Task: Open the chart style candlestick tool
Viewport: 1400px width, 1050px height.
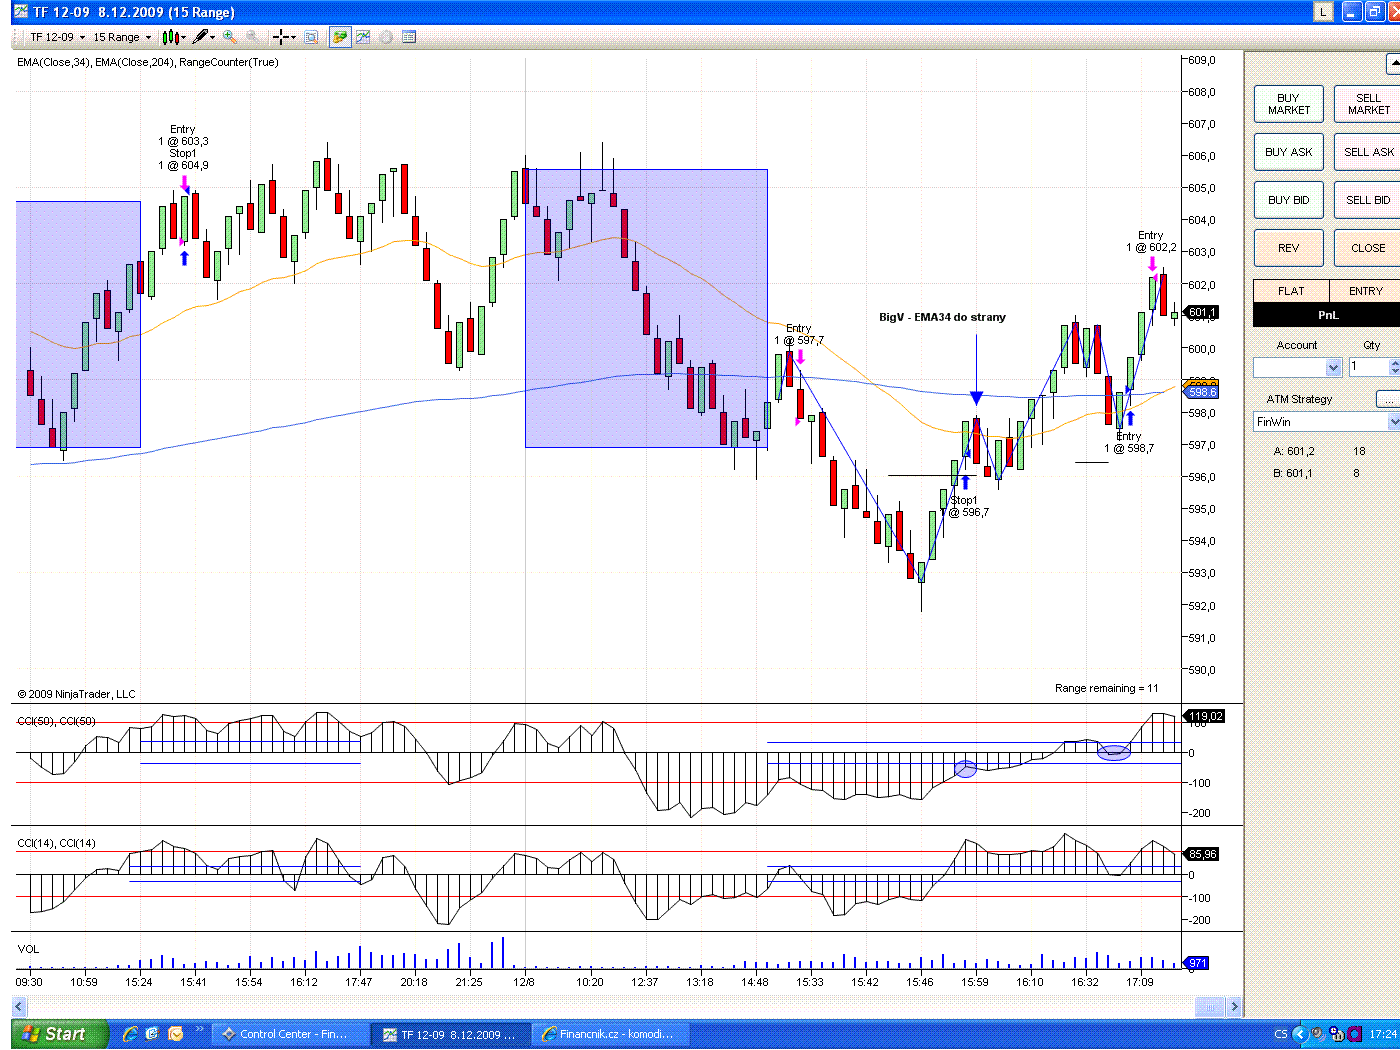Action: [173, 37]
